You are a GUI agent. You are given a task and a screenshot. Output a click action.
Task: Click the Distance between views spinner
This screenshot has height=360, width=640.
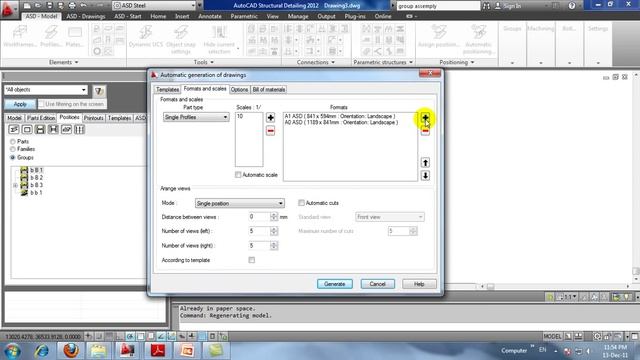point(274,217)
